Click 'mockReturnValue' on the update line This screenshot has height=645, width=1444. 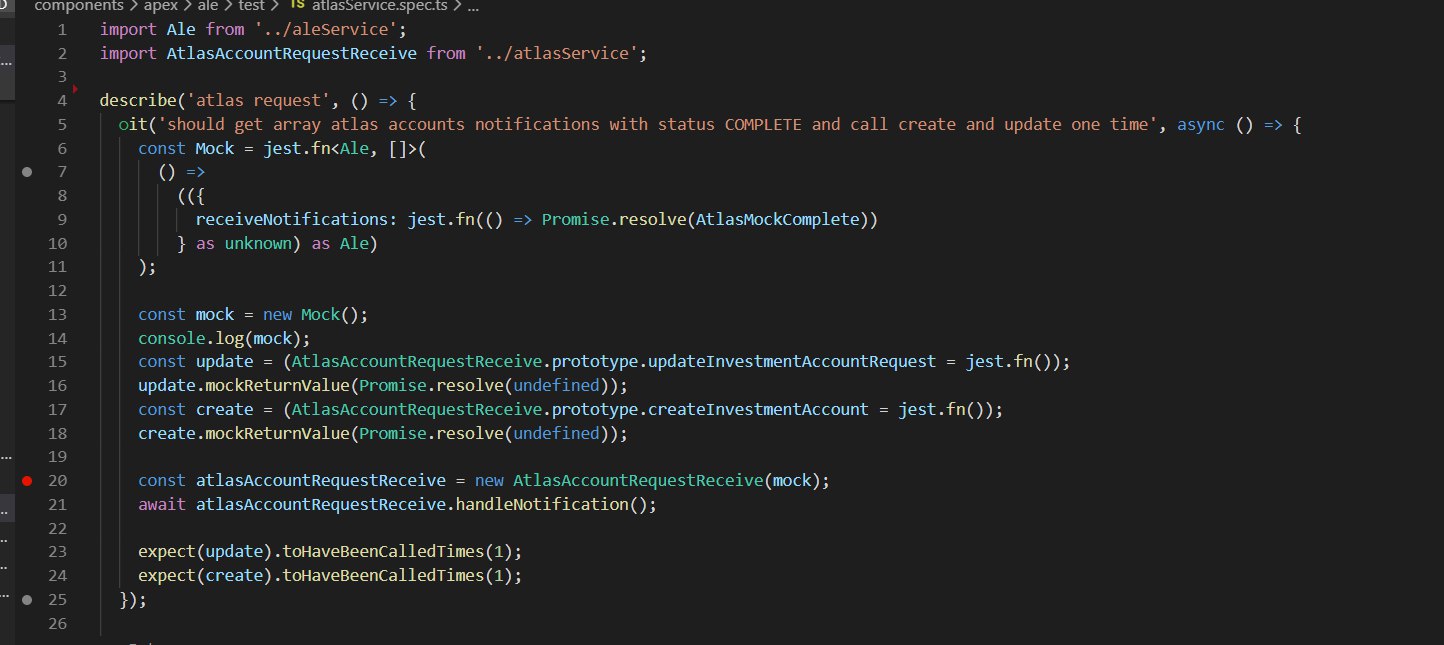coord(277,386)
